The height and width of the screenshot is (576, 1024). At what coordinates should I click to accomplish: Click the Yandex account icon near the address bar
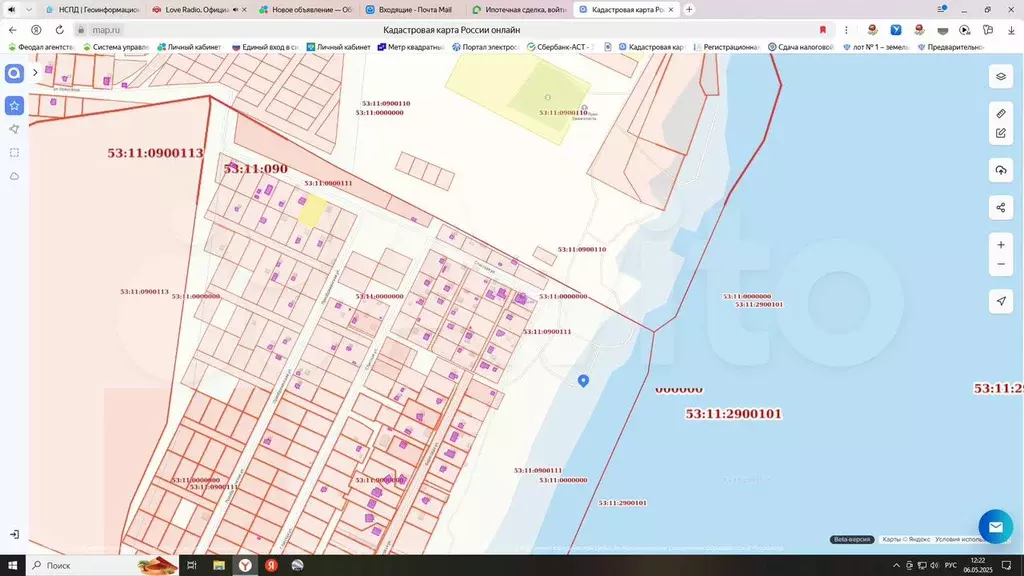36,30
